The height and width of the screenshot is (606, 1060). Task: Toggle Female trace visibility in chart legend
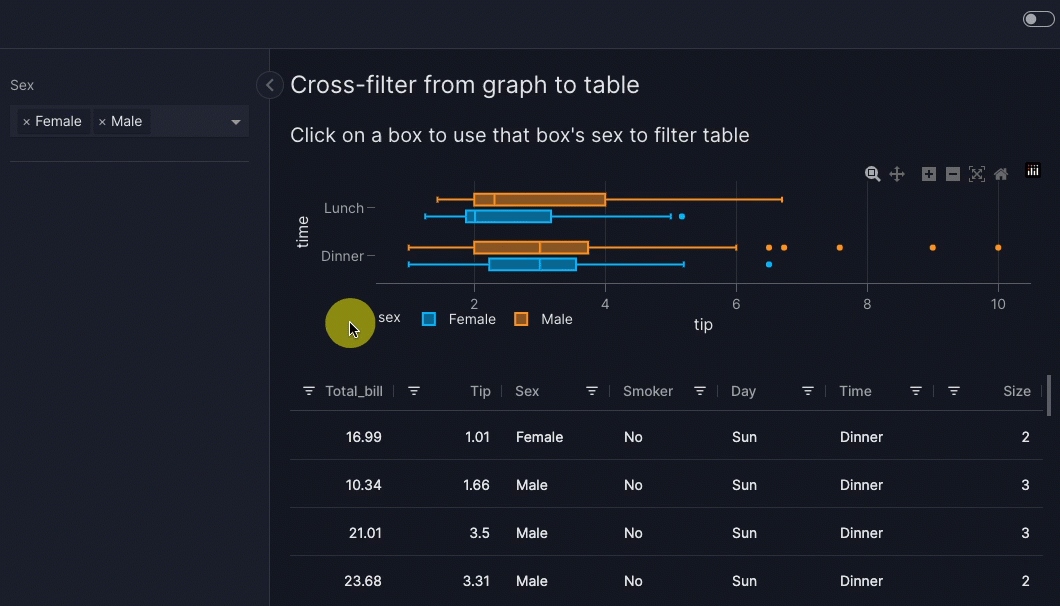(x=460, y=319)
